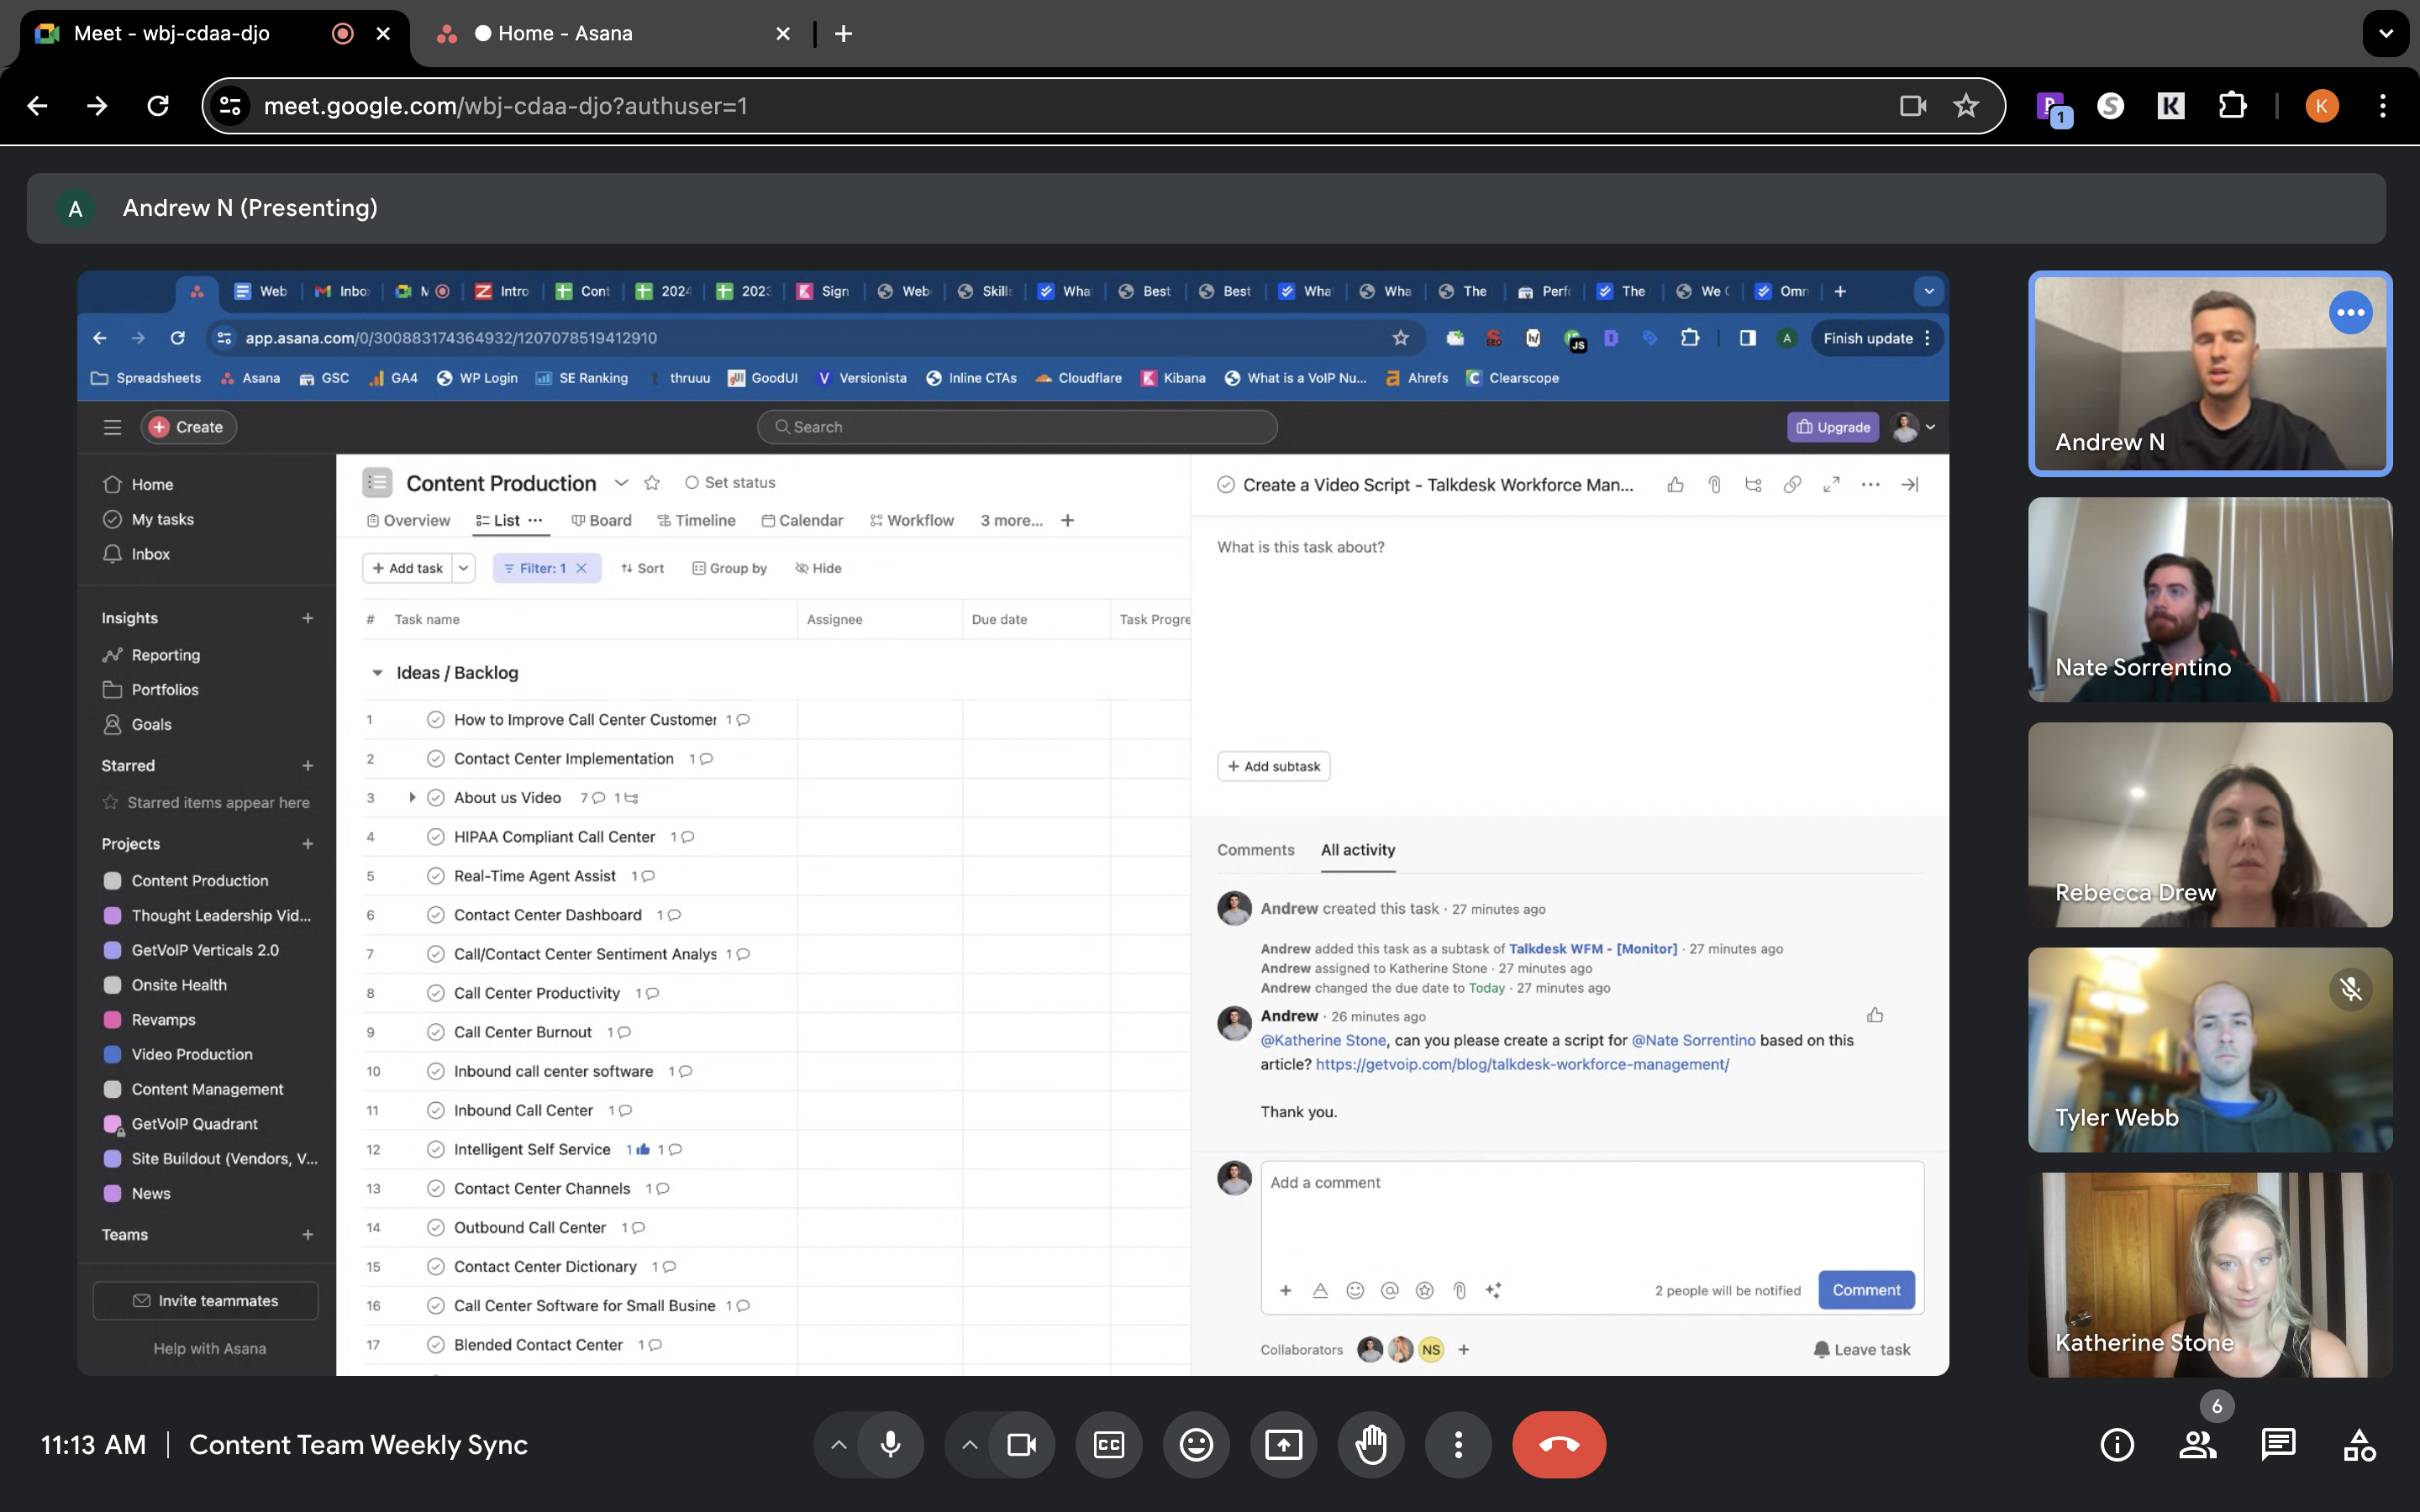Open the Content Production project dropdown arrow
This screenshot has width=2420, height=1512.
click(621, 483)
